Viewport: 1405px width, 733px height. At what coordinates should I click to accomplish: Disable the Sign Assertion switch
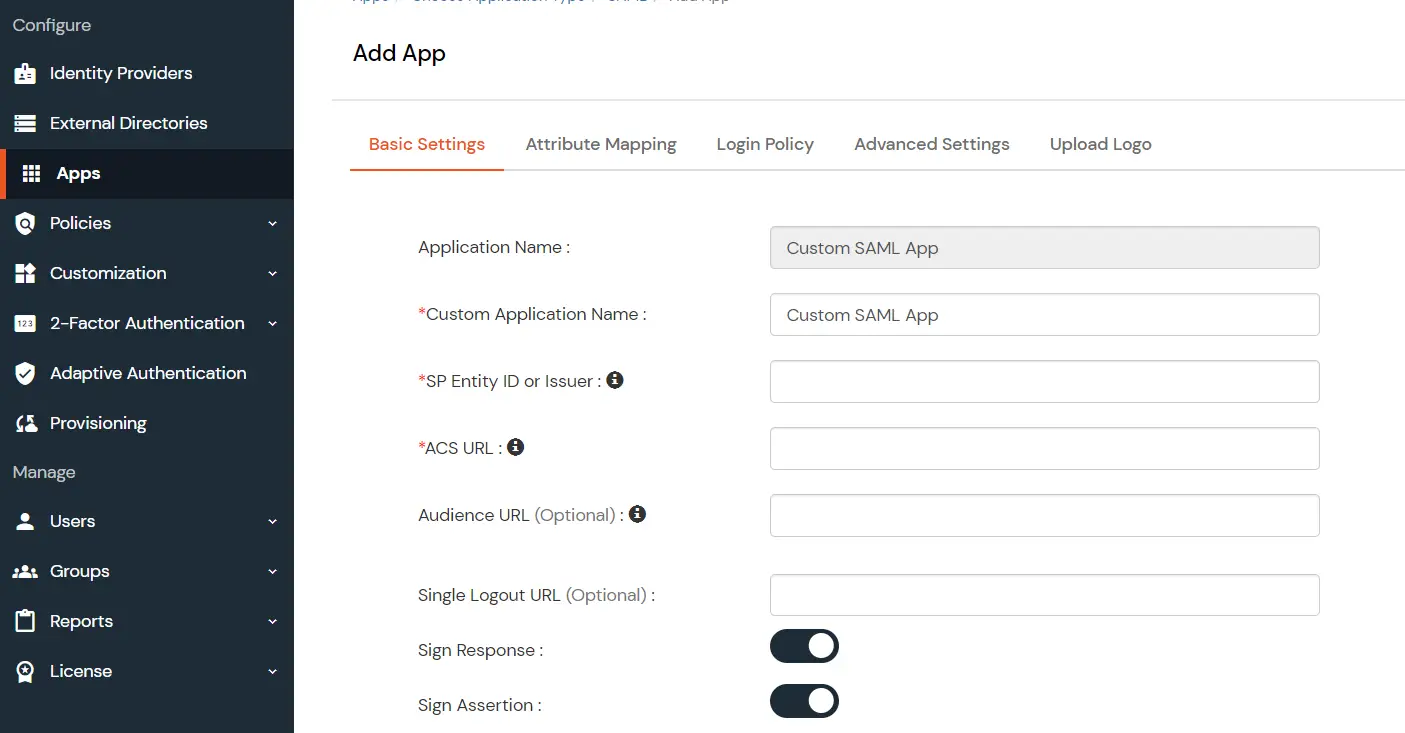point(804,701)
